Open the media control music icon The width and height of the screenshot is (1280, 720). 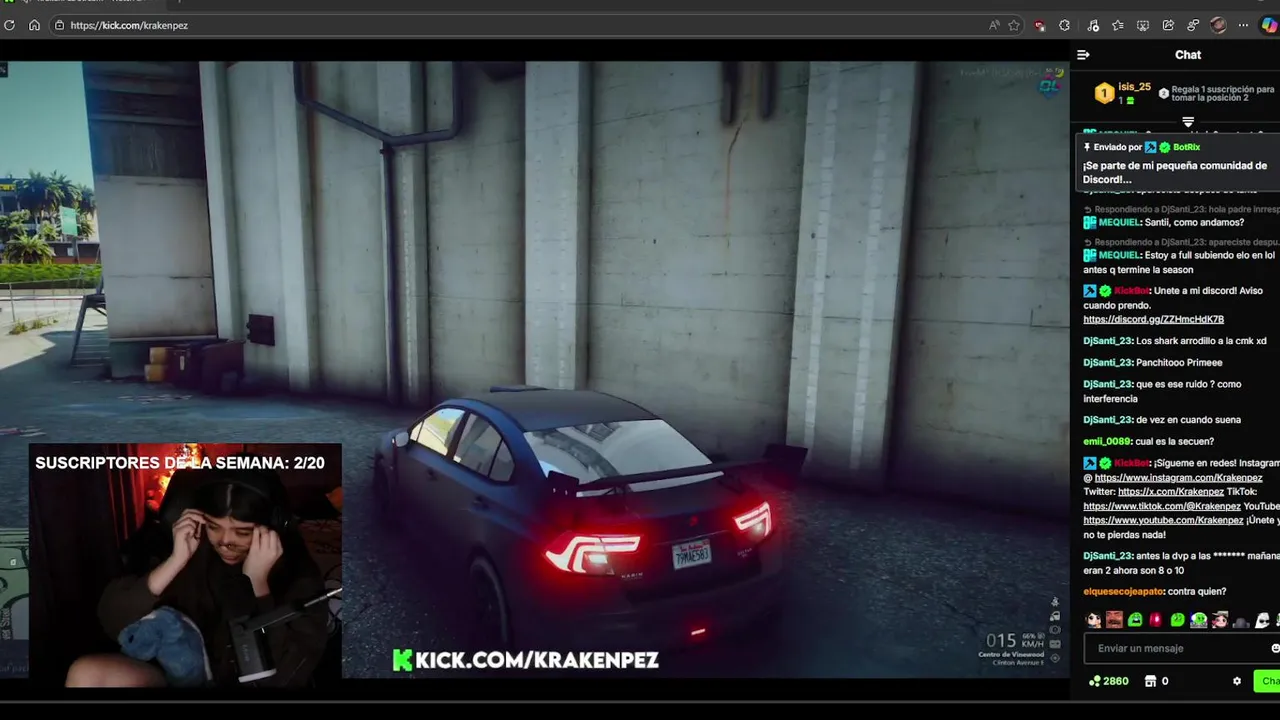tap(1093, 25)
